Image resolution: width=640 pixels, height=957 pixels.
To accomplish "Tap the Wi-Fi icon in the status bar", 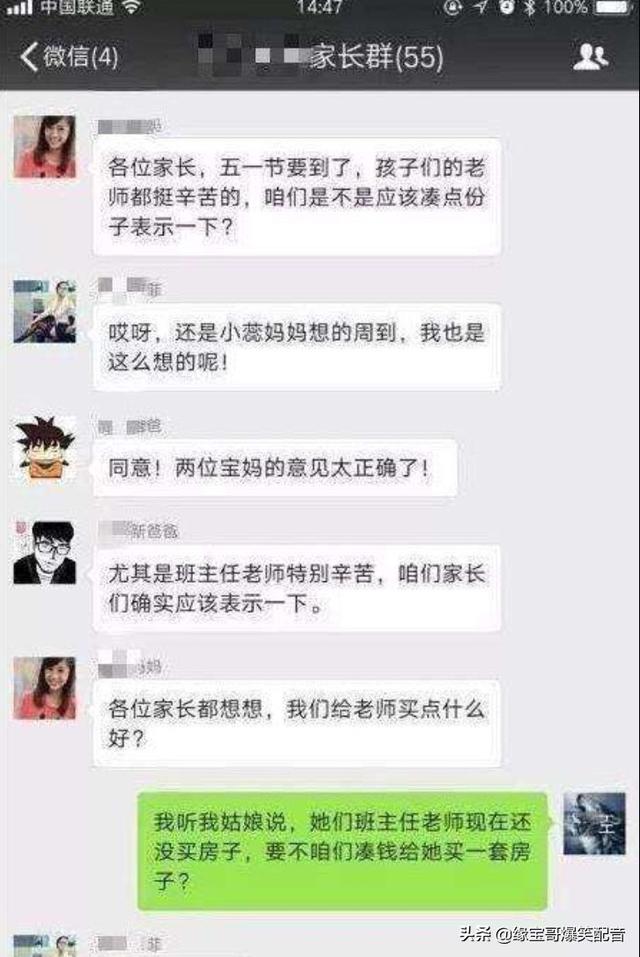I will tap(131, 7).
